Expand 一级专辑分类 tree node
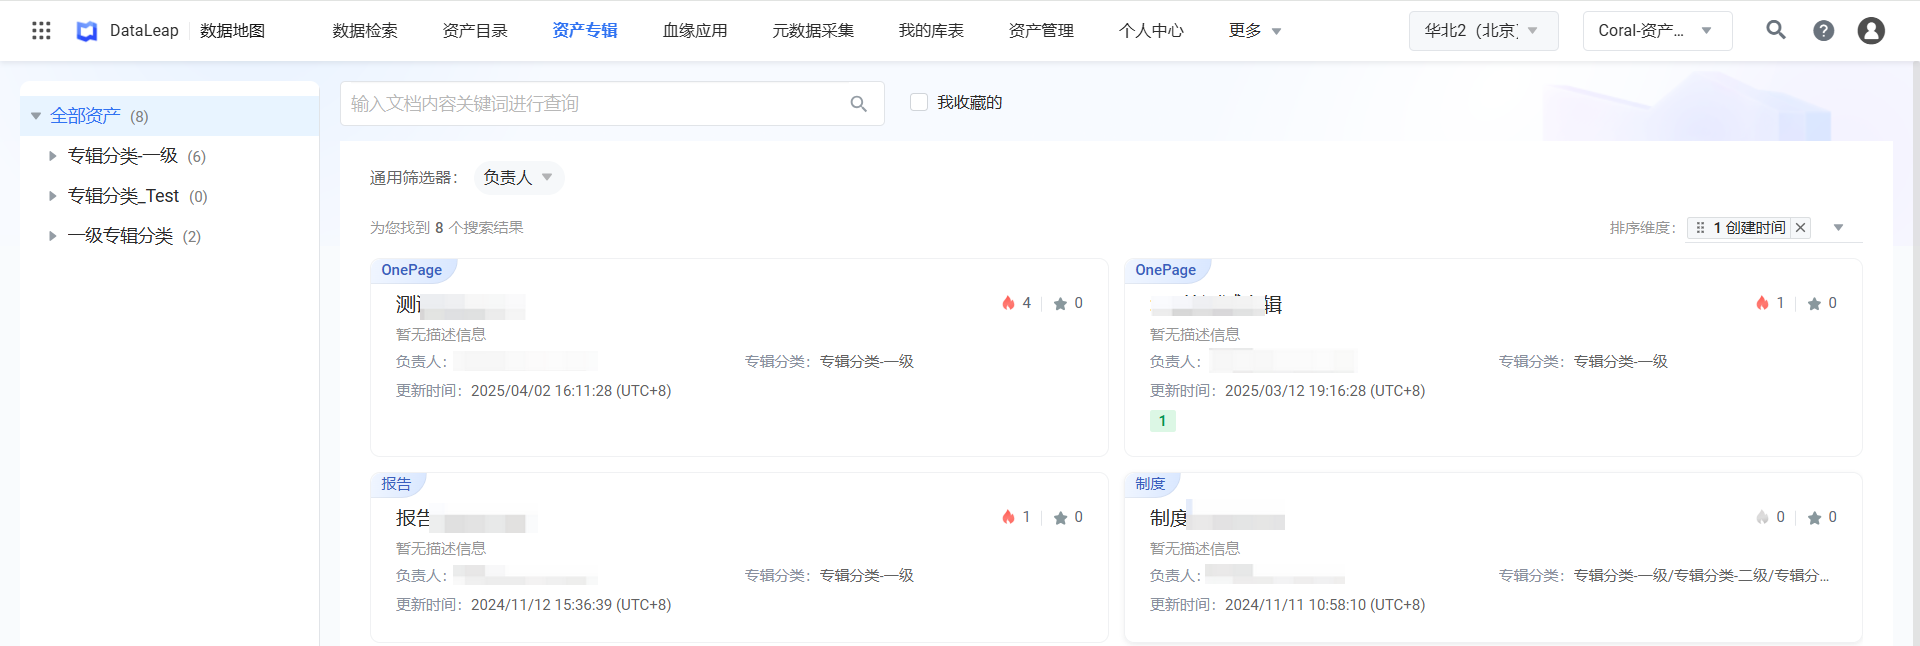 52,236
